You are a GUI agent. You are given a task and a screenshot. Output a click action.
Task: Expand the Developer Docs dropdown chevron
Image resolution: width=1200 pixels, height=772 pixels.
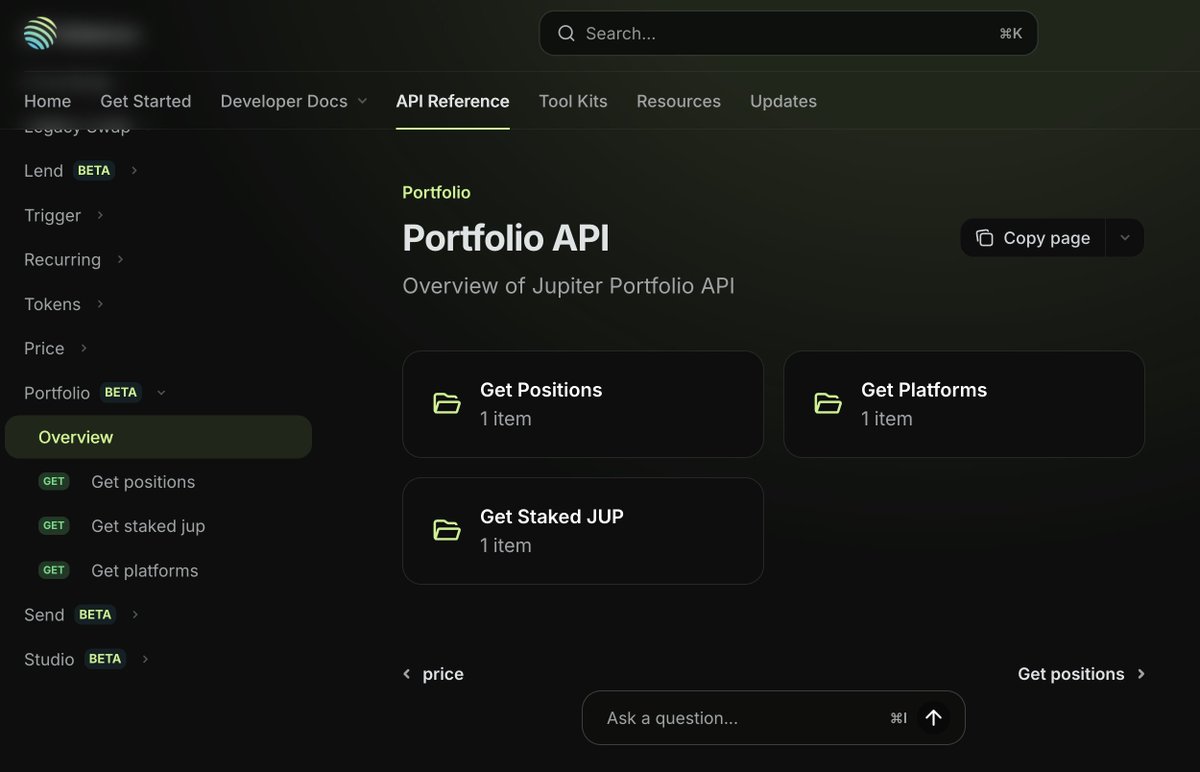[x=362, y=101]
